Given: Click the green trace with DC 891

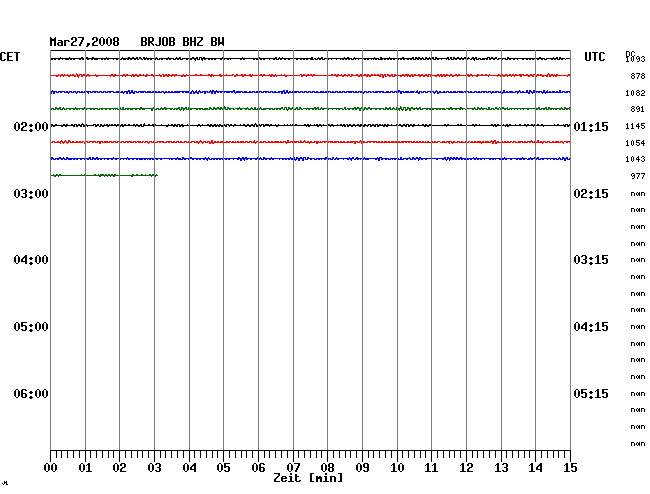Looking at the screenshot, I should (x=310, y=109).
